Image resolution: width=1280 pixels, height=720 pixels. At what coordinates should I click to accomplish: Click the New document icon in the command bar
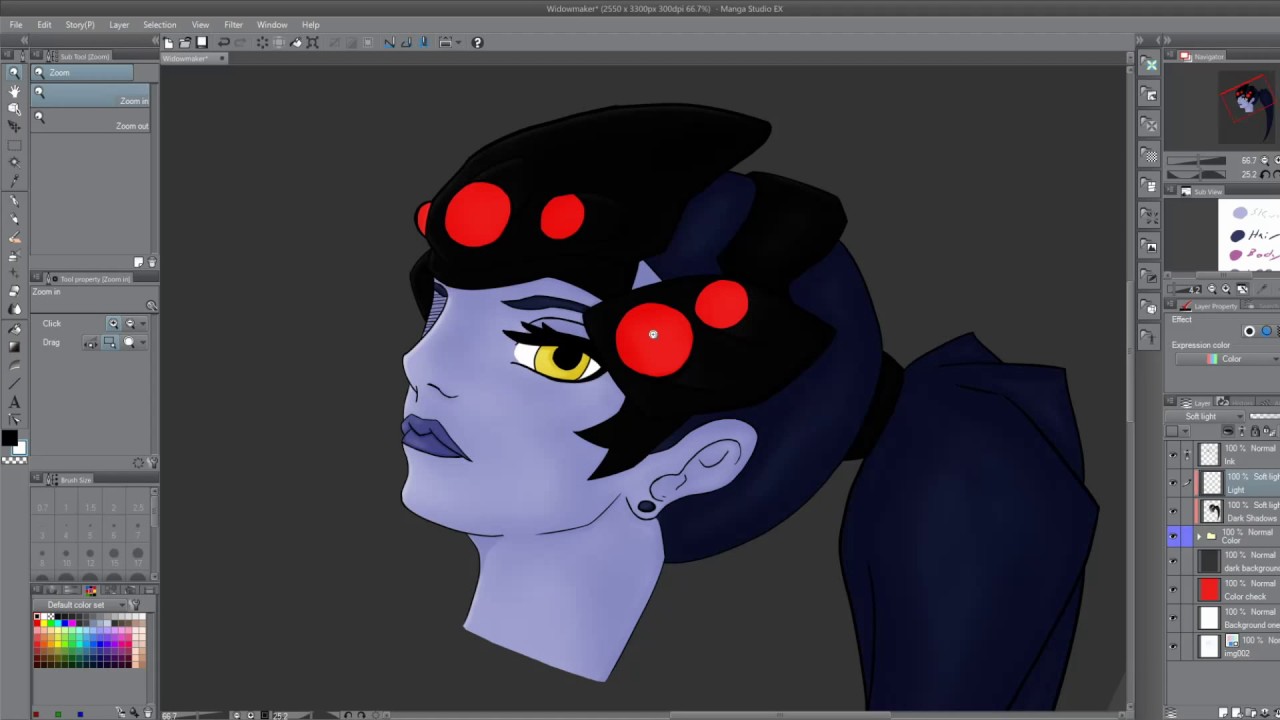tap(169, 42)
